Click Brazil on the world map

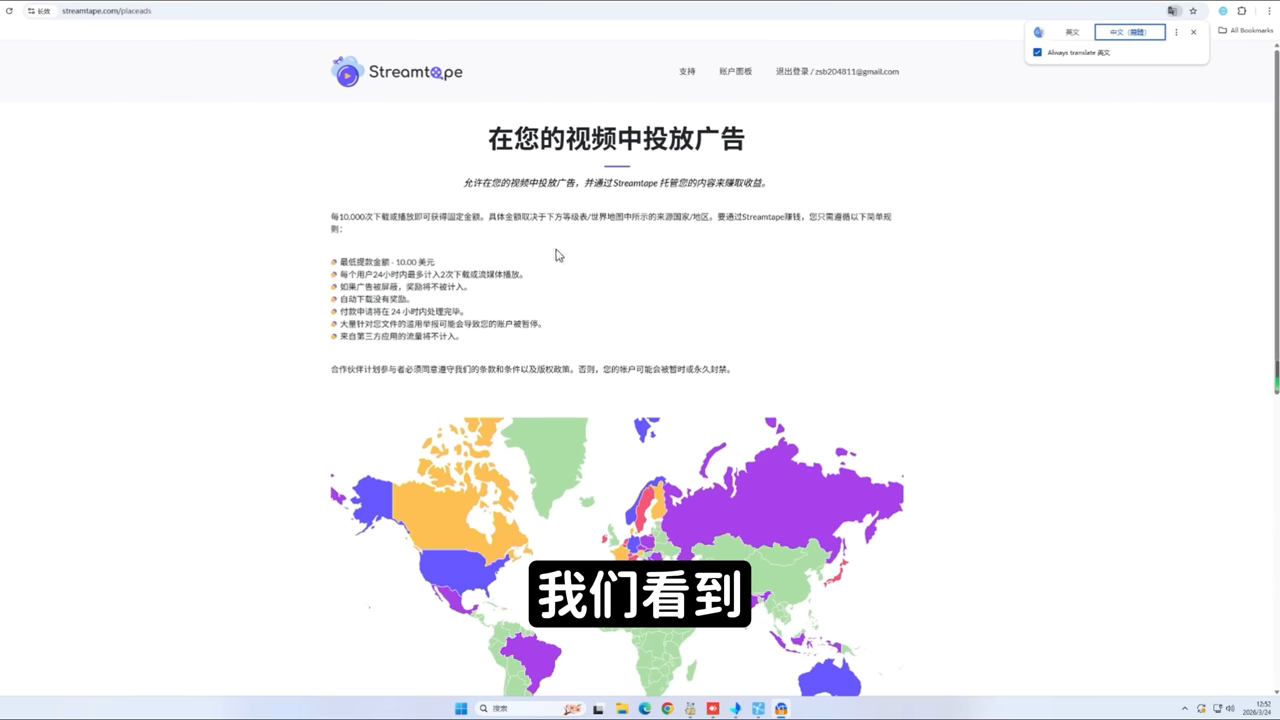(530, 660)
